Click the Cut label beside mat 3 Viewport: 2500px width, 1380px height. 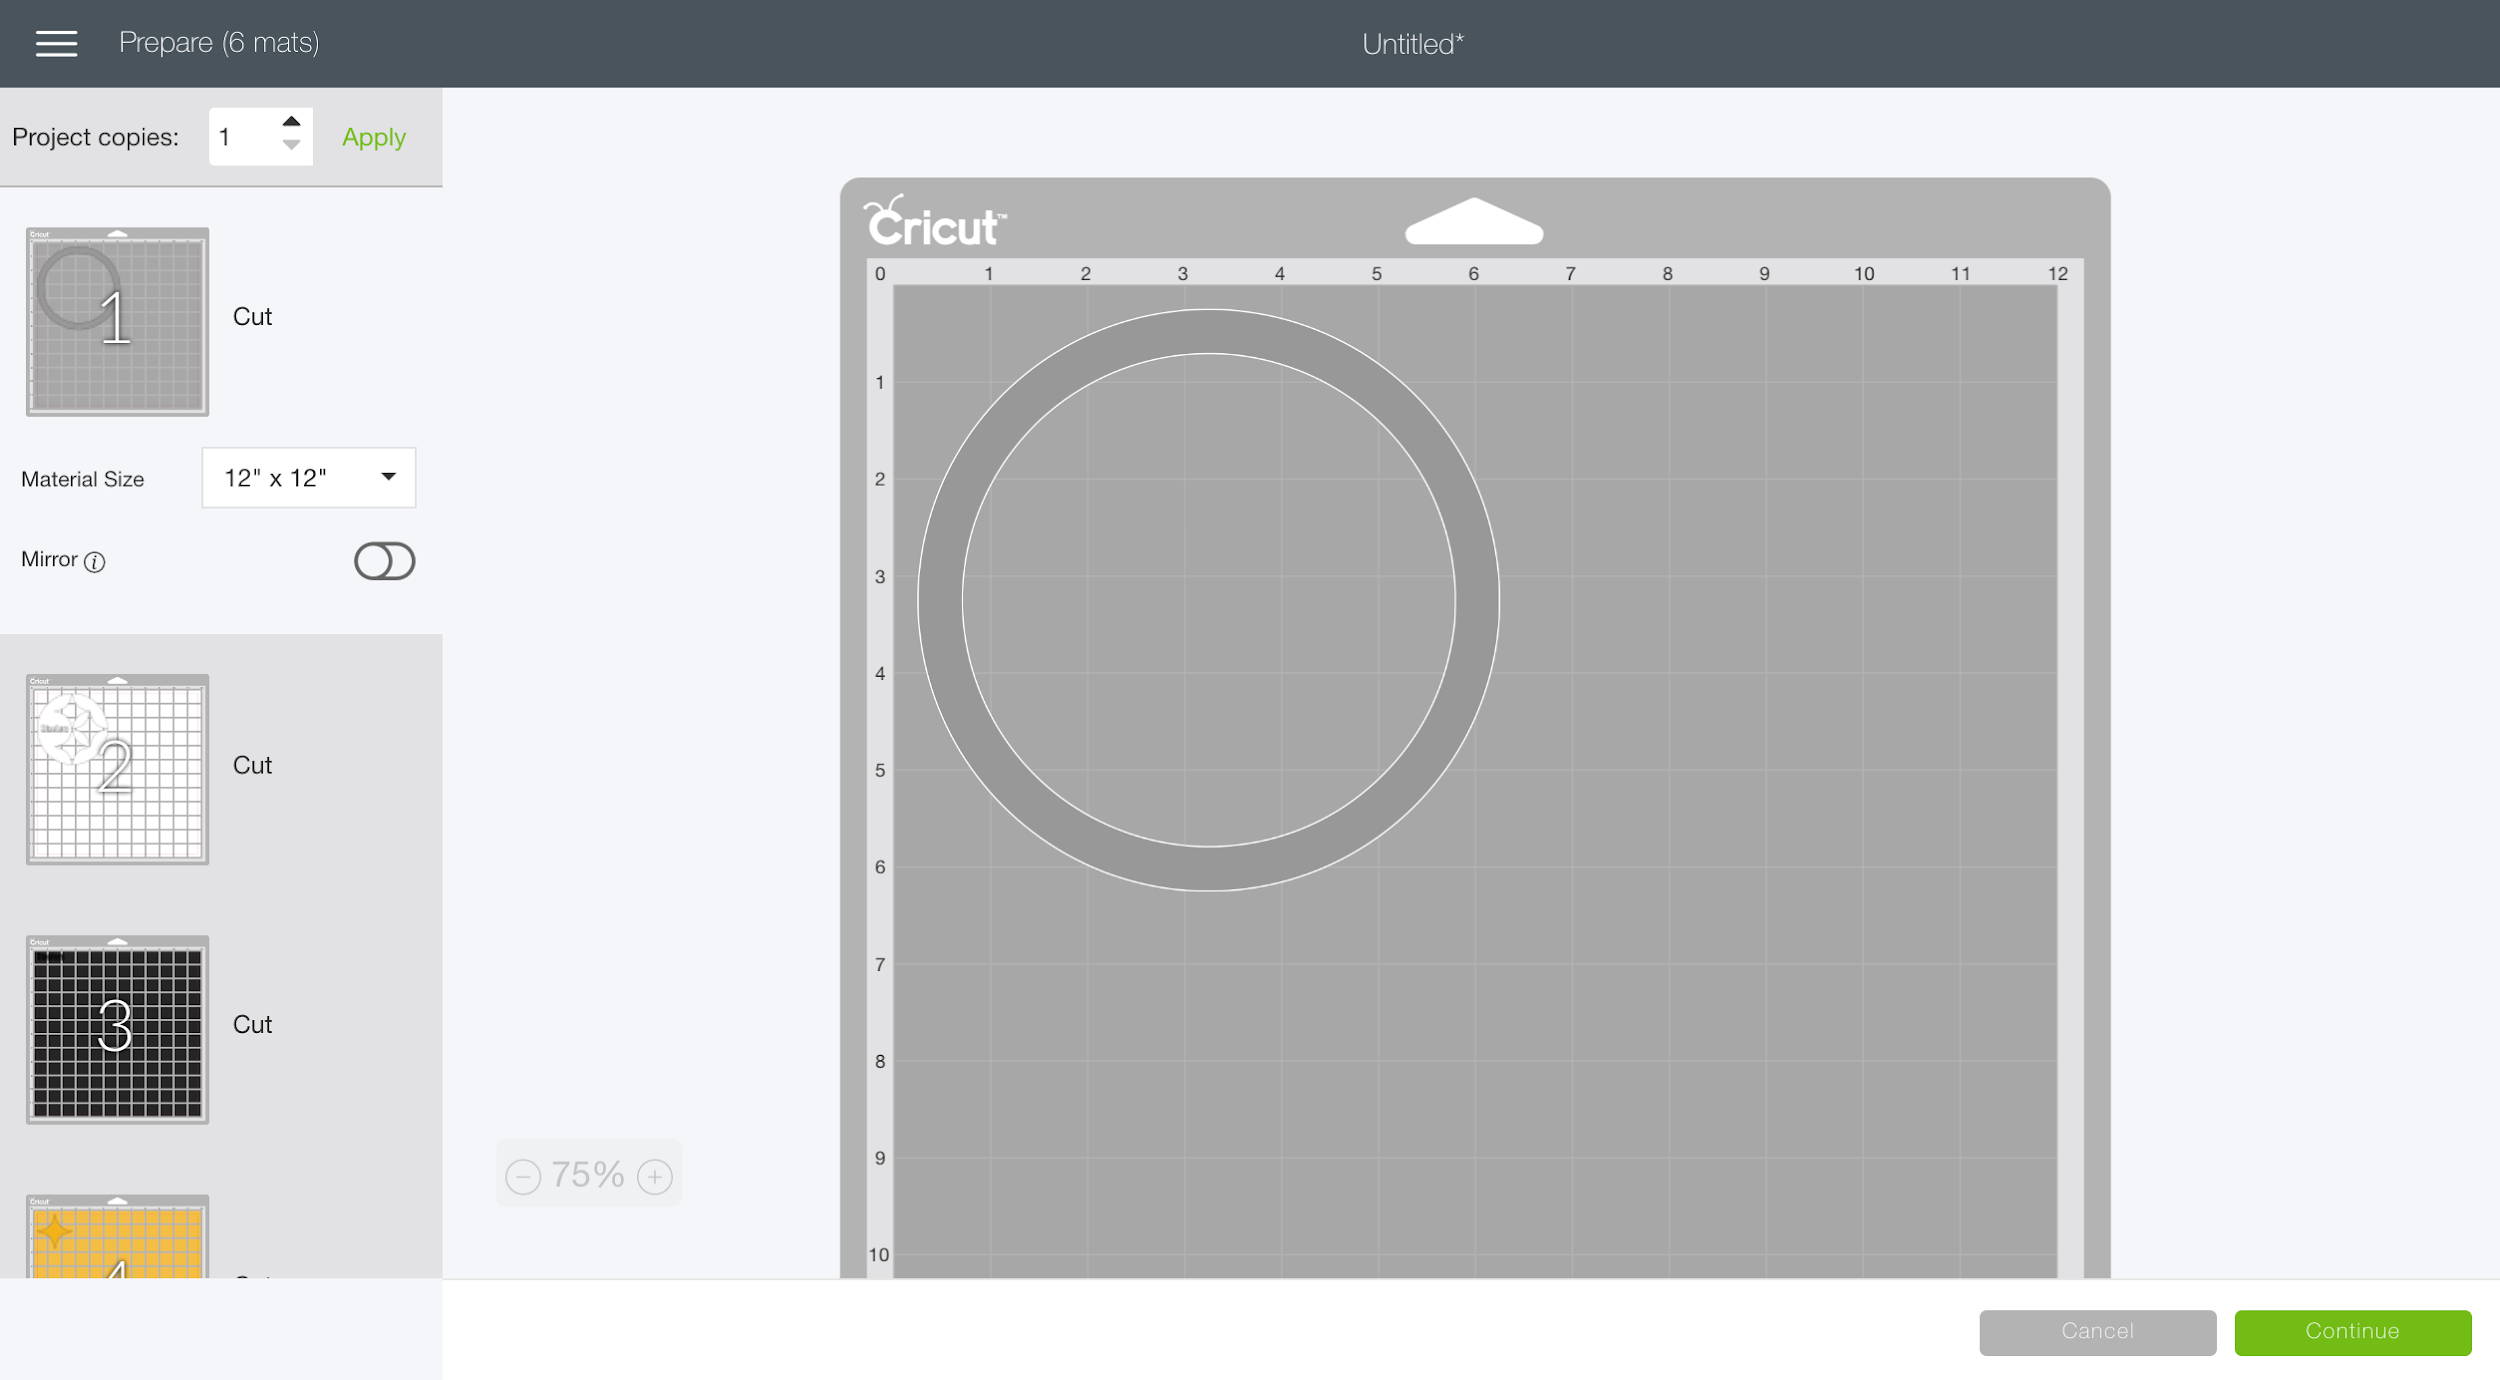point(252,1024)
